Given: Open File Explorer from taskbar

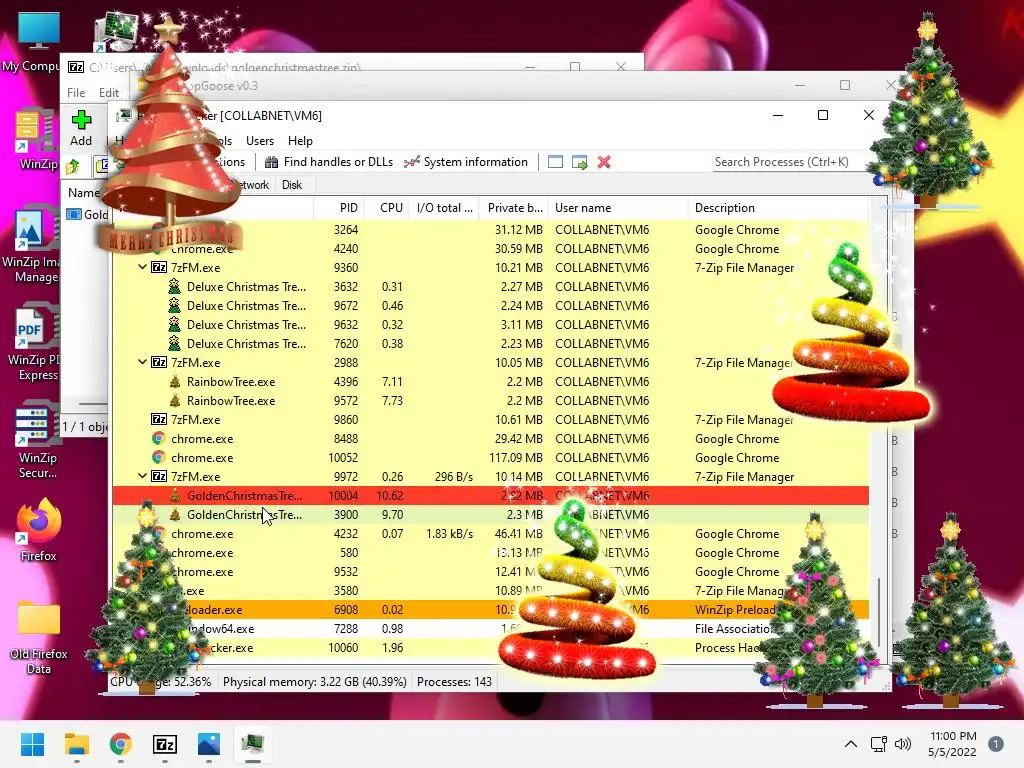Looking at the screenshot, I should tap(76, 744).
